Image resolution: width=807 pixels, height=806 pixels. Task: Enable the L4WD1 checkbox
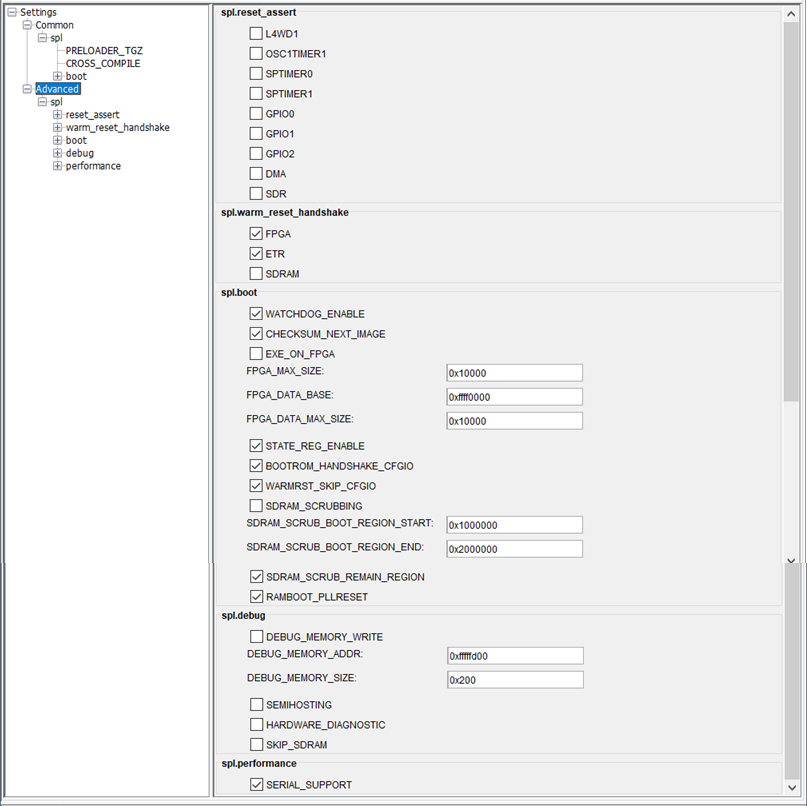(257, 34)
